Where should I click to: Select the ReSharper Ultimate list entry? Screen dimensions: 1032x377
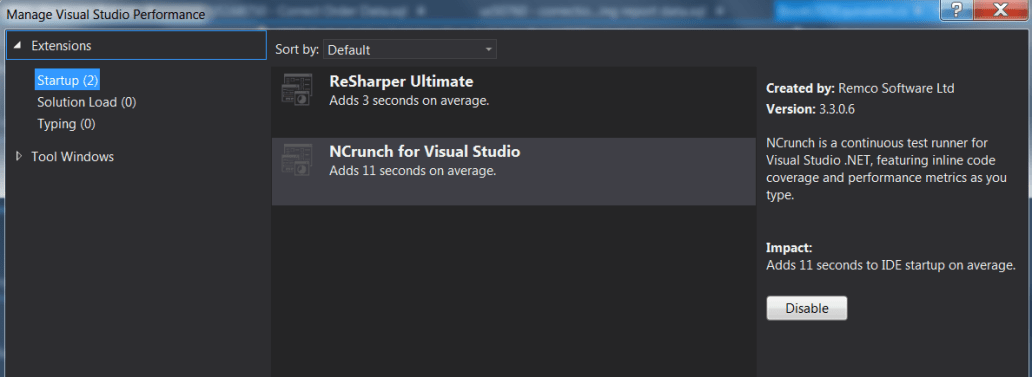(x=513, y=101)
